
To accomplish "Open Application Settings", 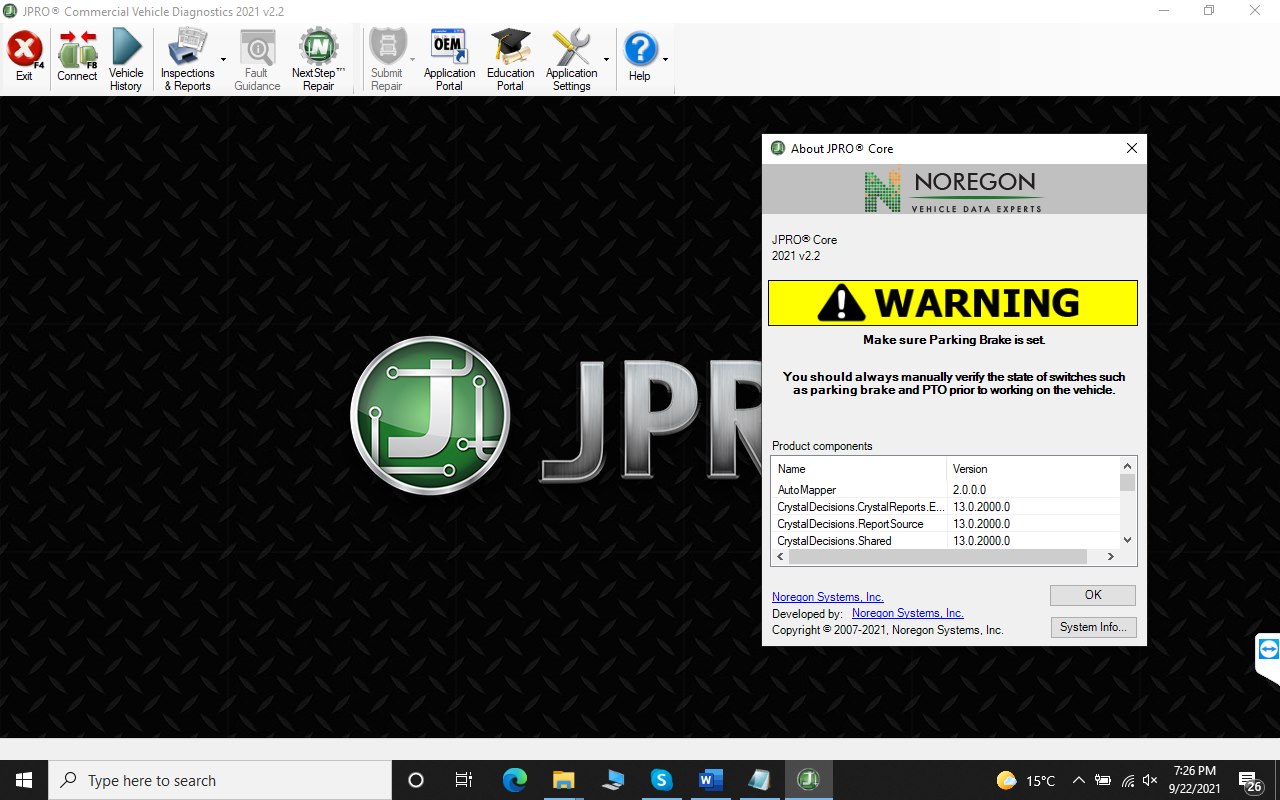I will pos(570,55).
